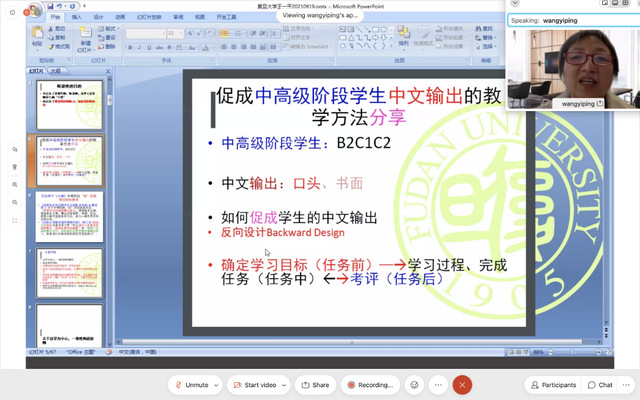
Task: Click the Office button in PowerPoint
Action: (x=34, y=10)
